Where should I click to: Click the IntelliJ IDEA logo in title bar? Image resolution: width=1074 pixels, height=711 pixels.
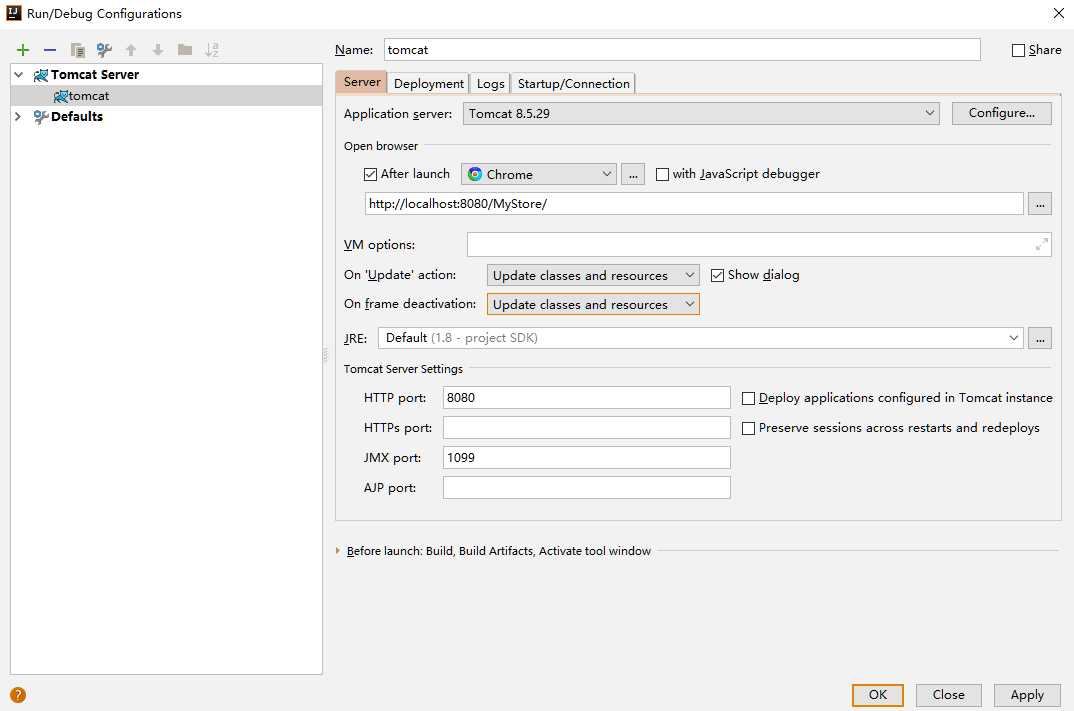point(14,12)
